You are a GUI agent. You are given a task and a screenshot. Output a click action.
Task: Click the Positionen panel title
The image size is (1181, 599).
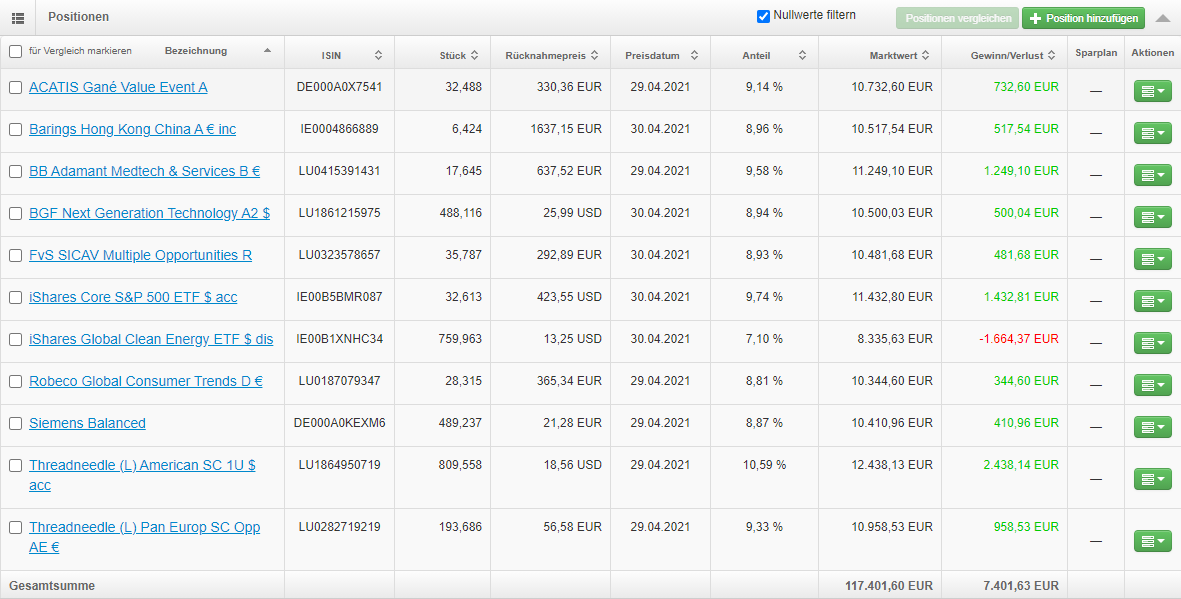click(78, 17)
